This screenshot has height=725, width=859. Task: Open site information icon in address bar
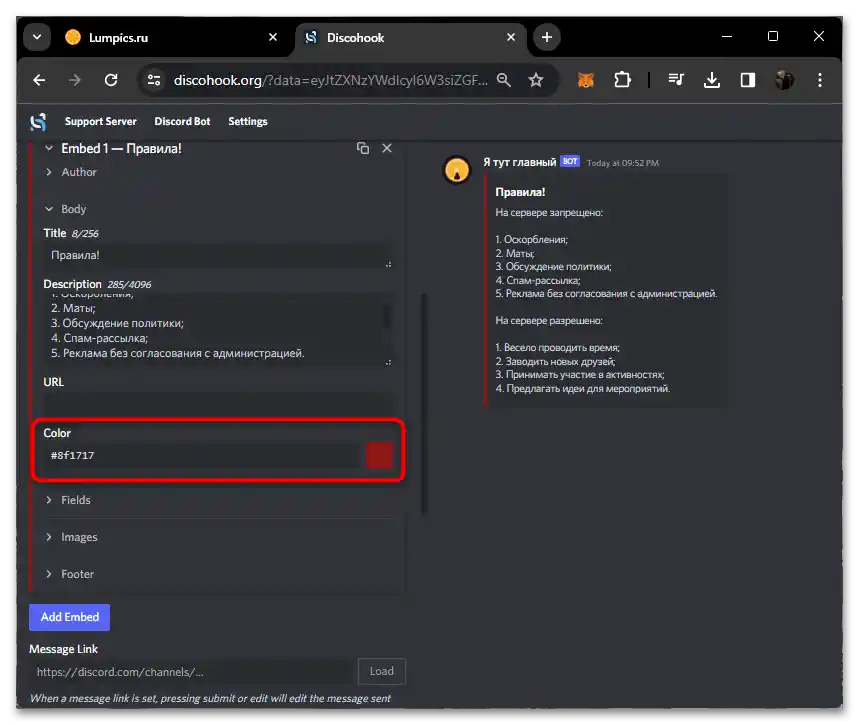(x=154, y=81)
